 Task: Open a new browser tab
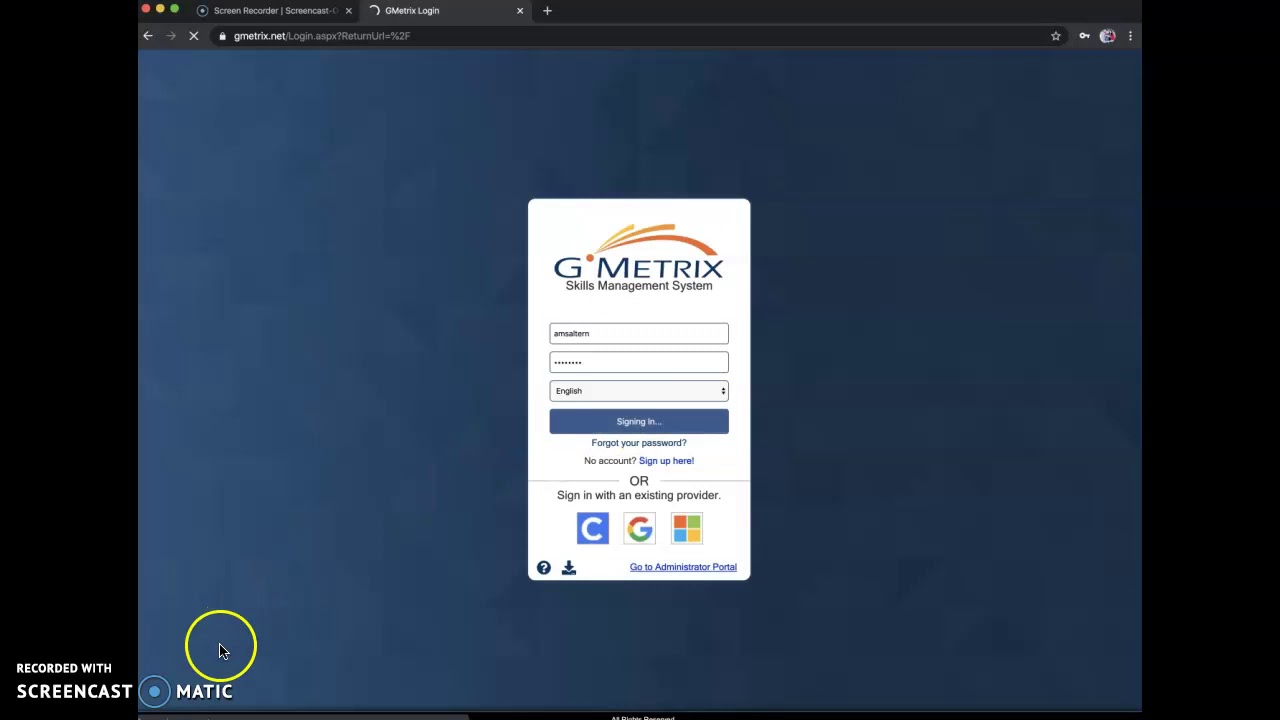(x=547, y=10)
